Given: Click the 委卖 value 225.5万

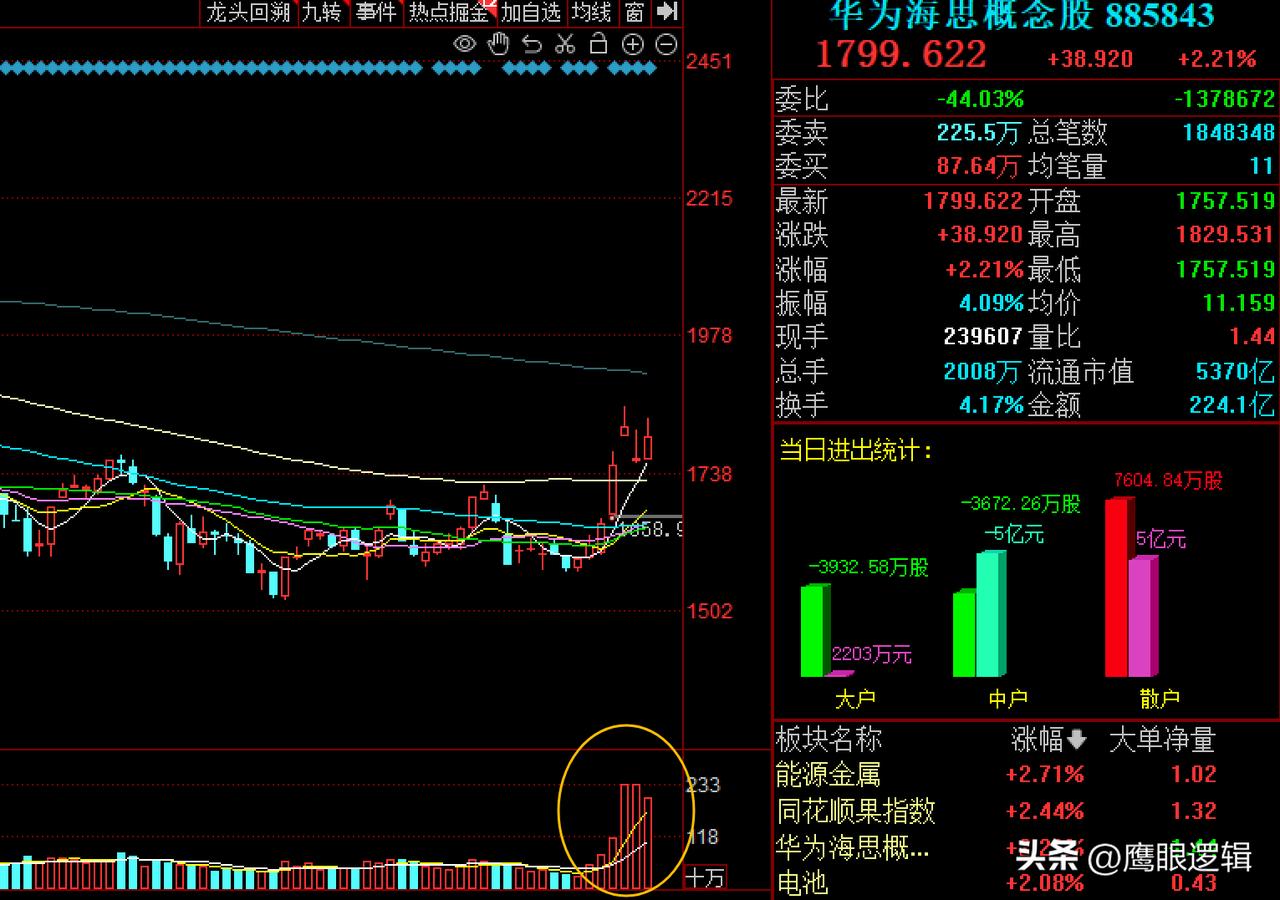Looking at the screenshot, I should (x=979, y=132).
